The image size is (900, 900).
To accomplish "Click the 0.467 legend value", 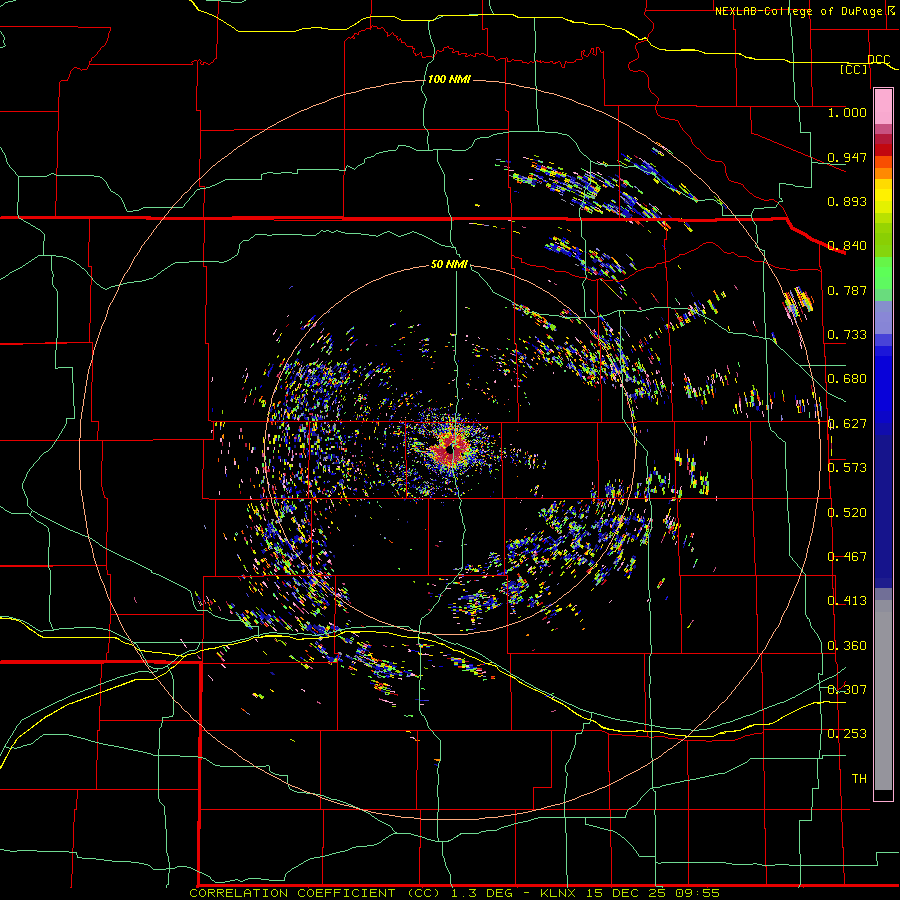I will point(847,557).
